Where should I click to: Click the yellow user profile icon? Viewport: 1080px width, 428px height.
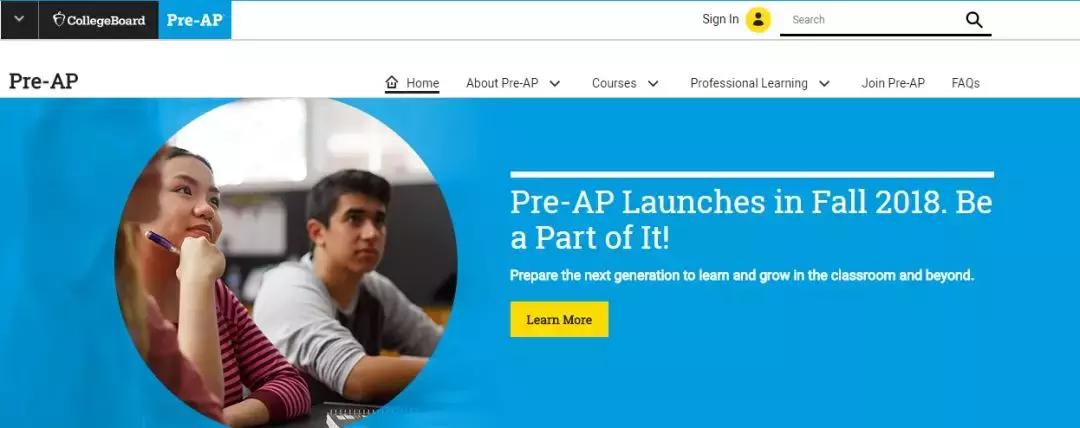tap(758, 19)
